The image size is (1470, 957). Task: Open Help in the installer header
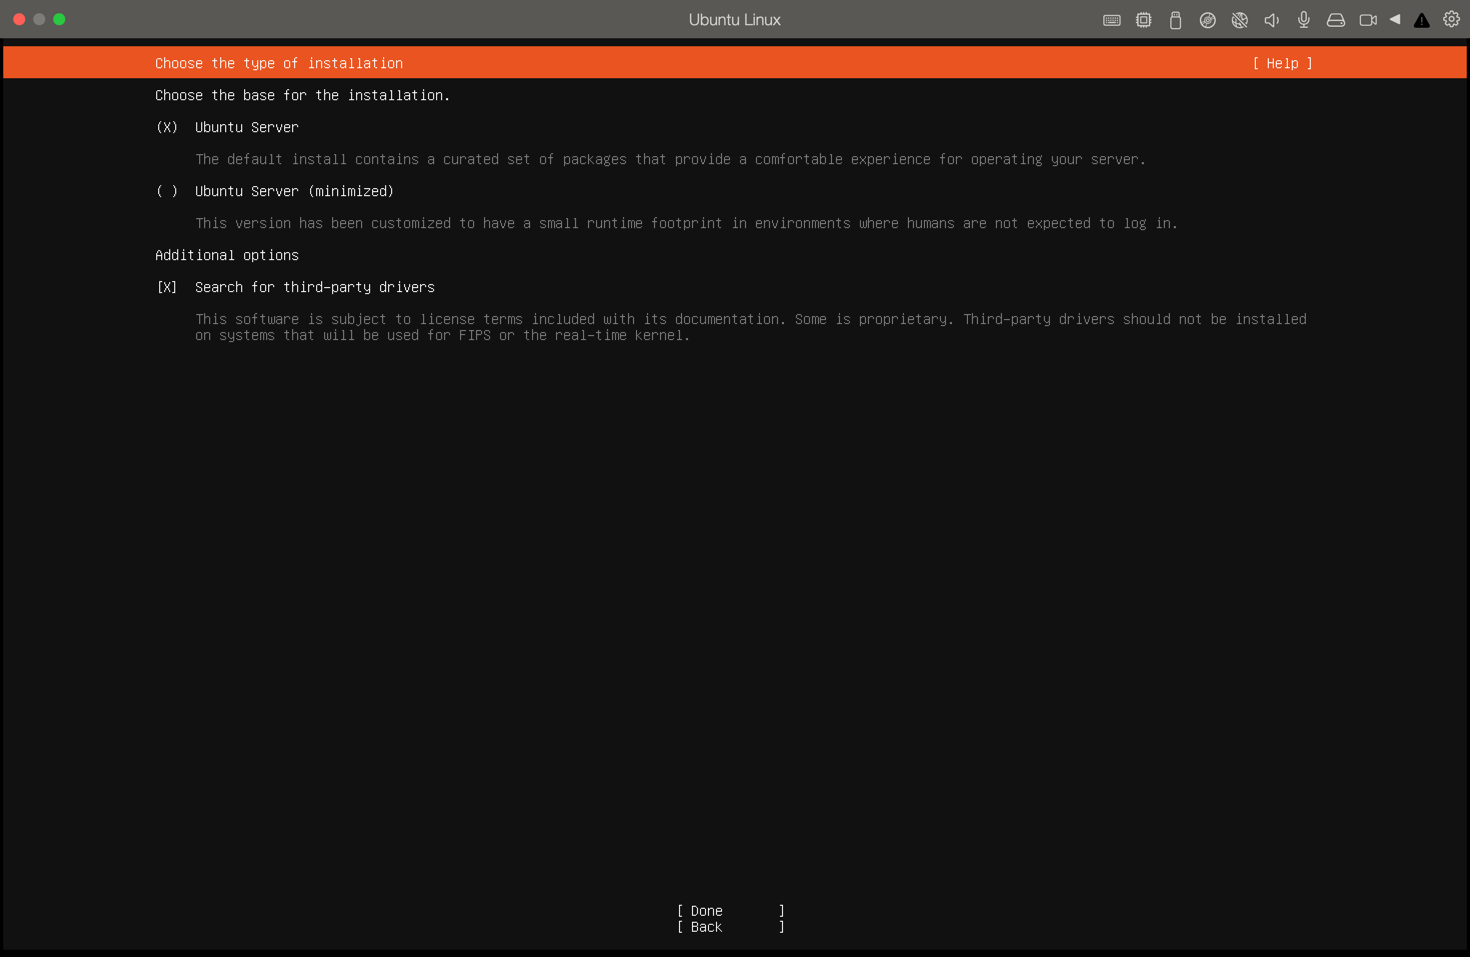coord(1282,63)
